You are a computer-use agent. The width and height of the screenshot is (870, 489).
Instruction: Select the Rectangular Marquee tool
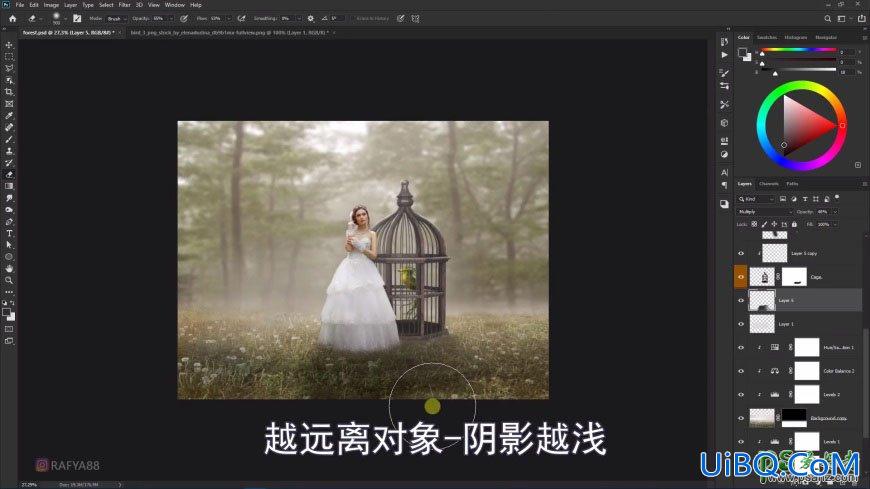[x=9, y=57]
